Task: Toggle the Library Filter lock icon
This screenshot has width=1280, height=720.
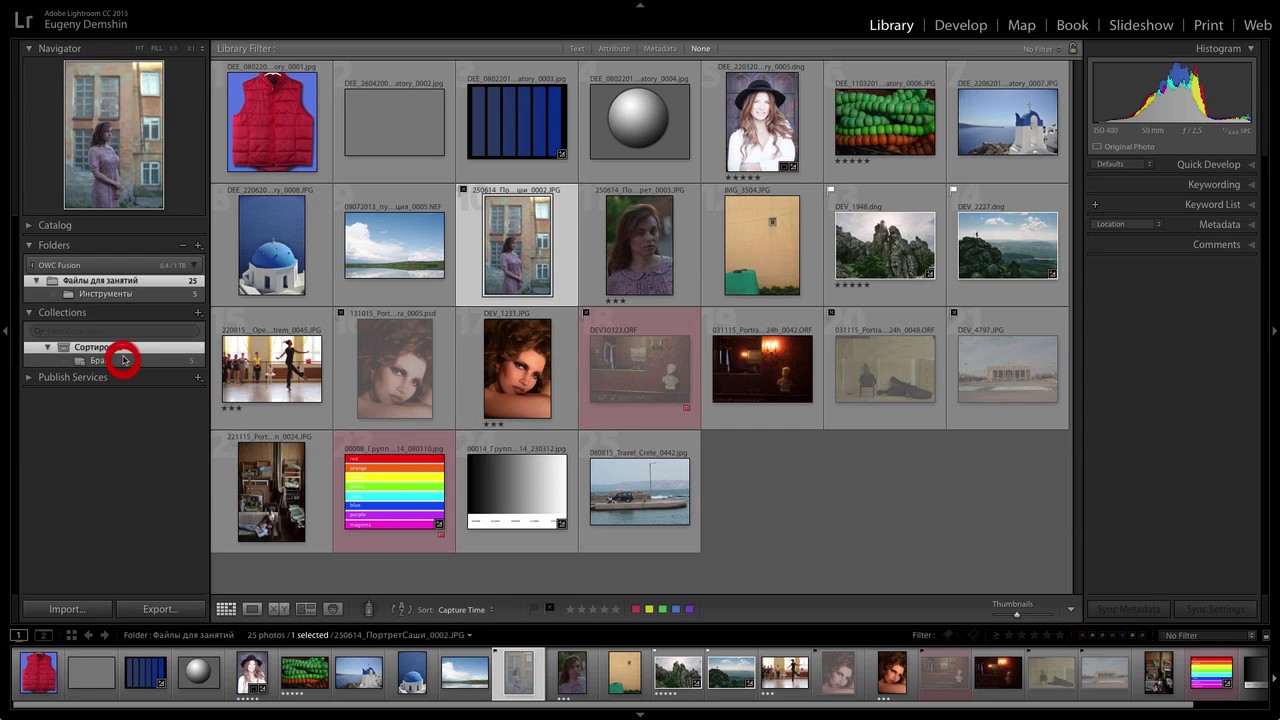Action: click(x=1073, y=49)
